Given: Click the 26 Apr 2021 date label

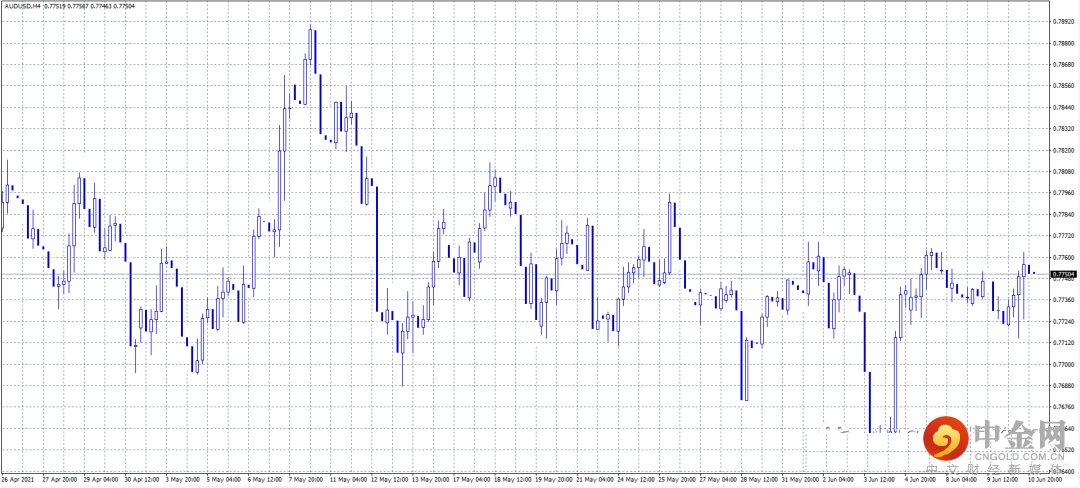Looking at the screenshot, I should pos(18,479).
